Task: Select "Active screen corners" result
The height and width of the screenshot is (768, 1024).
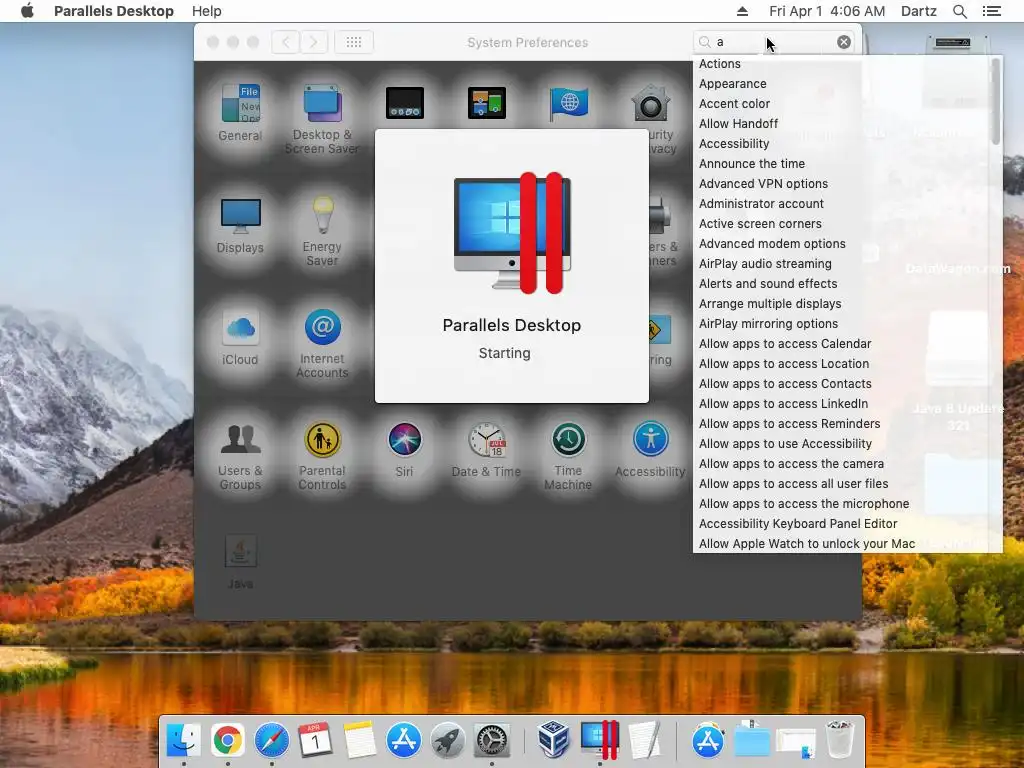Action: 760,223
